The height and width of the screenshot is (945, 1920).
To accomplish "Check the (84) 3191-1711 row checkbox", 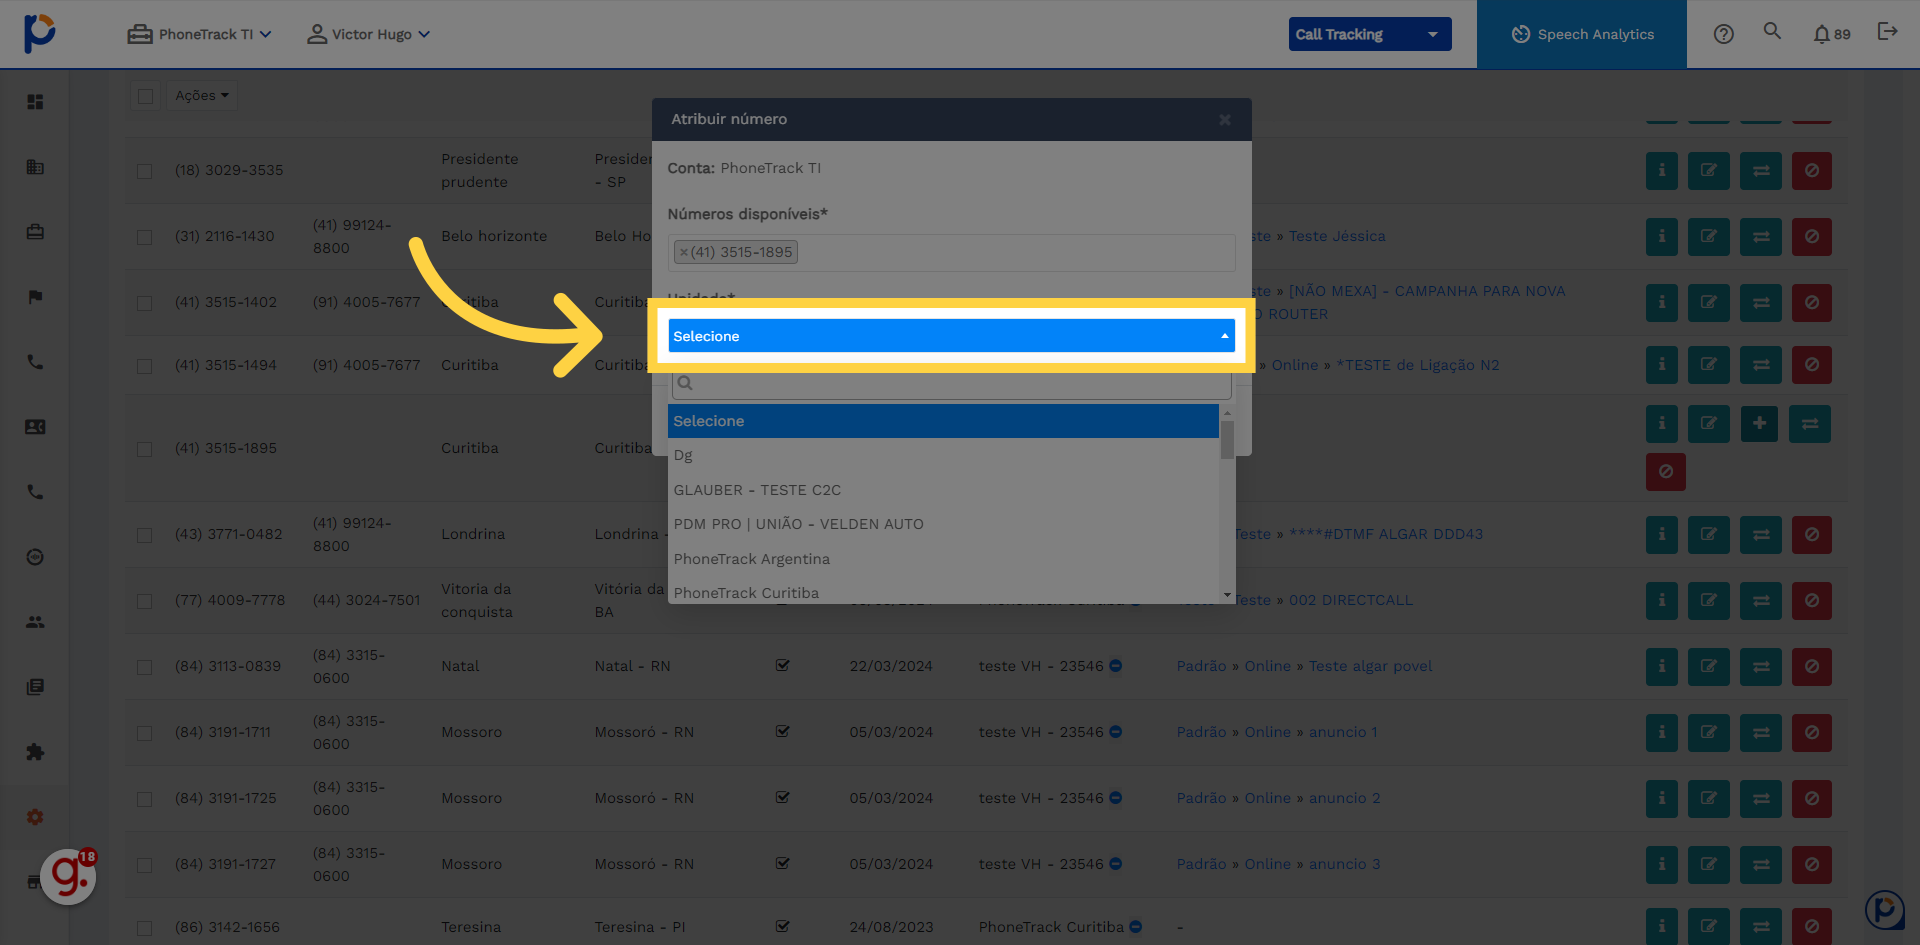I will 145,733.
